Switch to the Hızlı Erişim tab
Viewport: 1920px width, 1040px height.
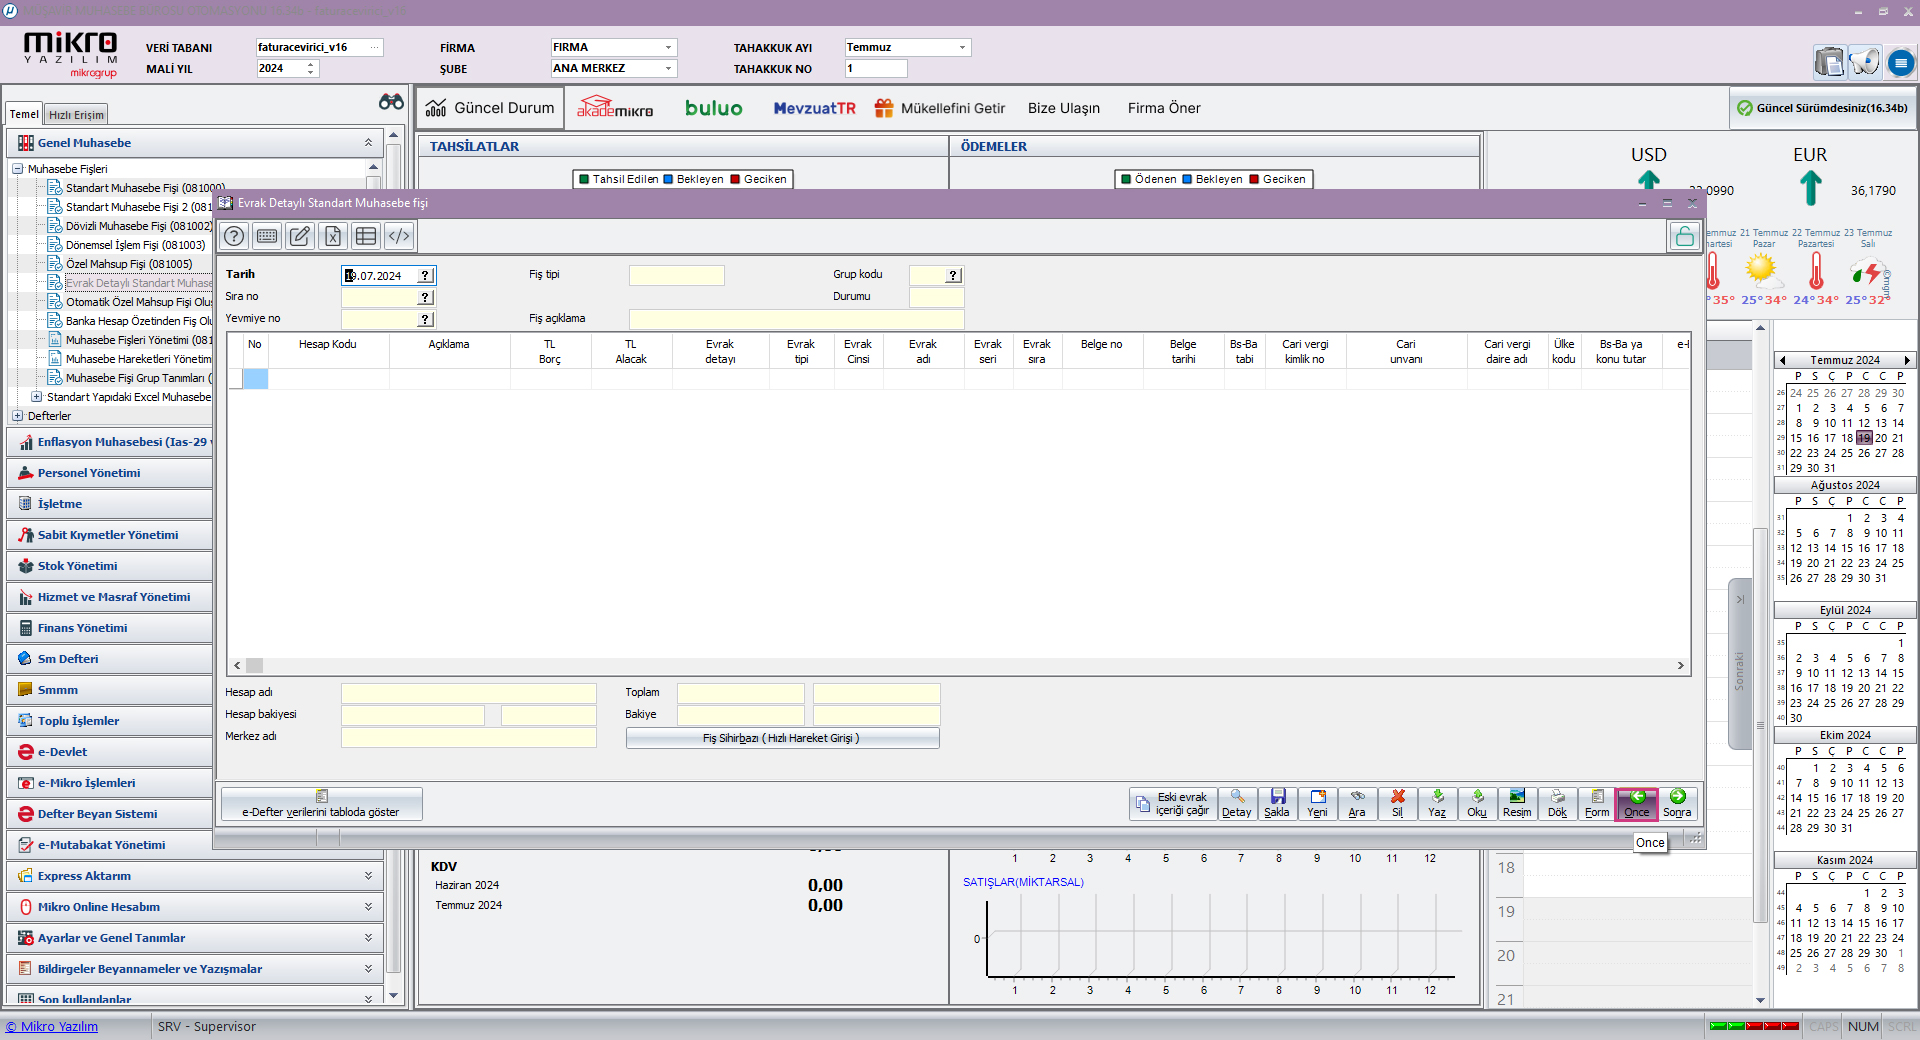pyautogui.click(x=76, y=115)
